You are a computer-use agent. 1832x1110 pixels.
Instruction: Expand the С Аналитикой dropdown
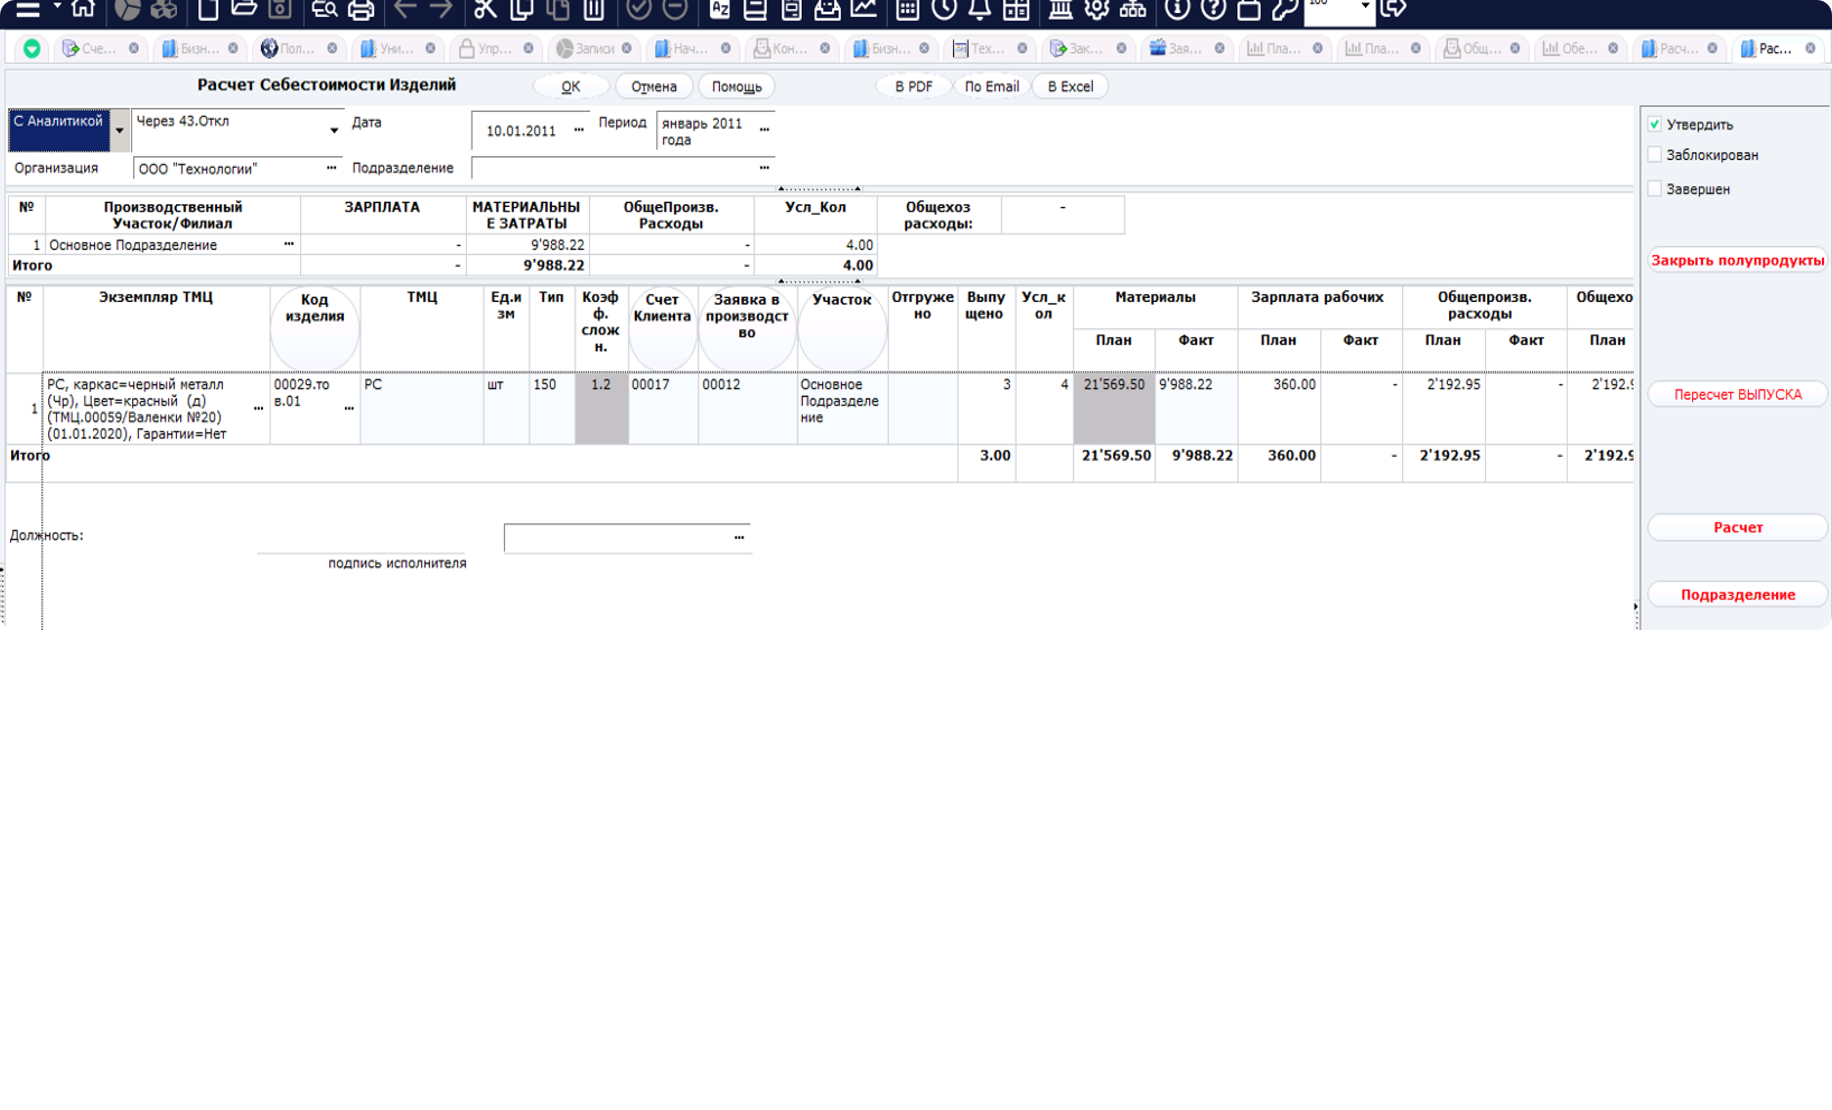pyautogui.click(x=119, y=131)
